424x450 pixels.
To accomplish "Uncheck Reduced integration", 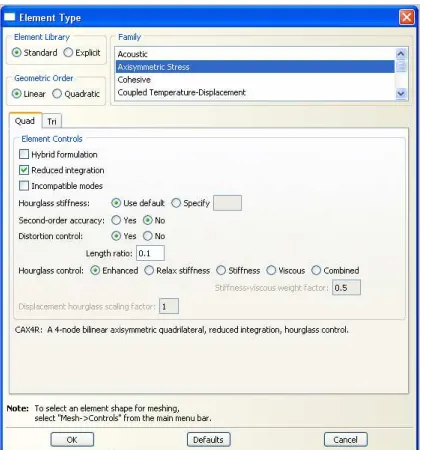I will [24, 170].
